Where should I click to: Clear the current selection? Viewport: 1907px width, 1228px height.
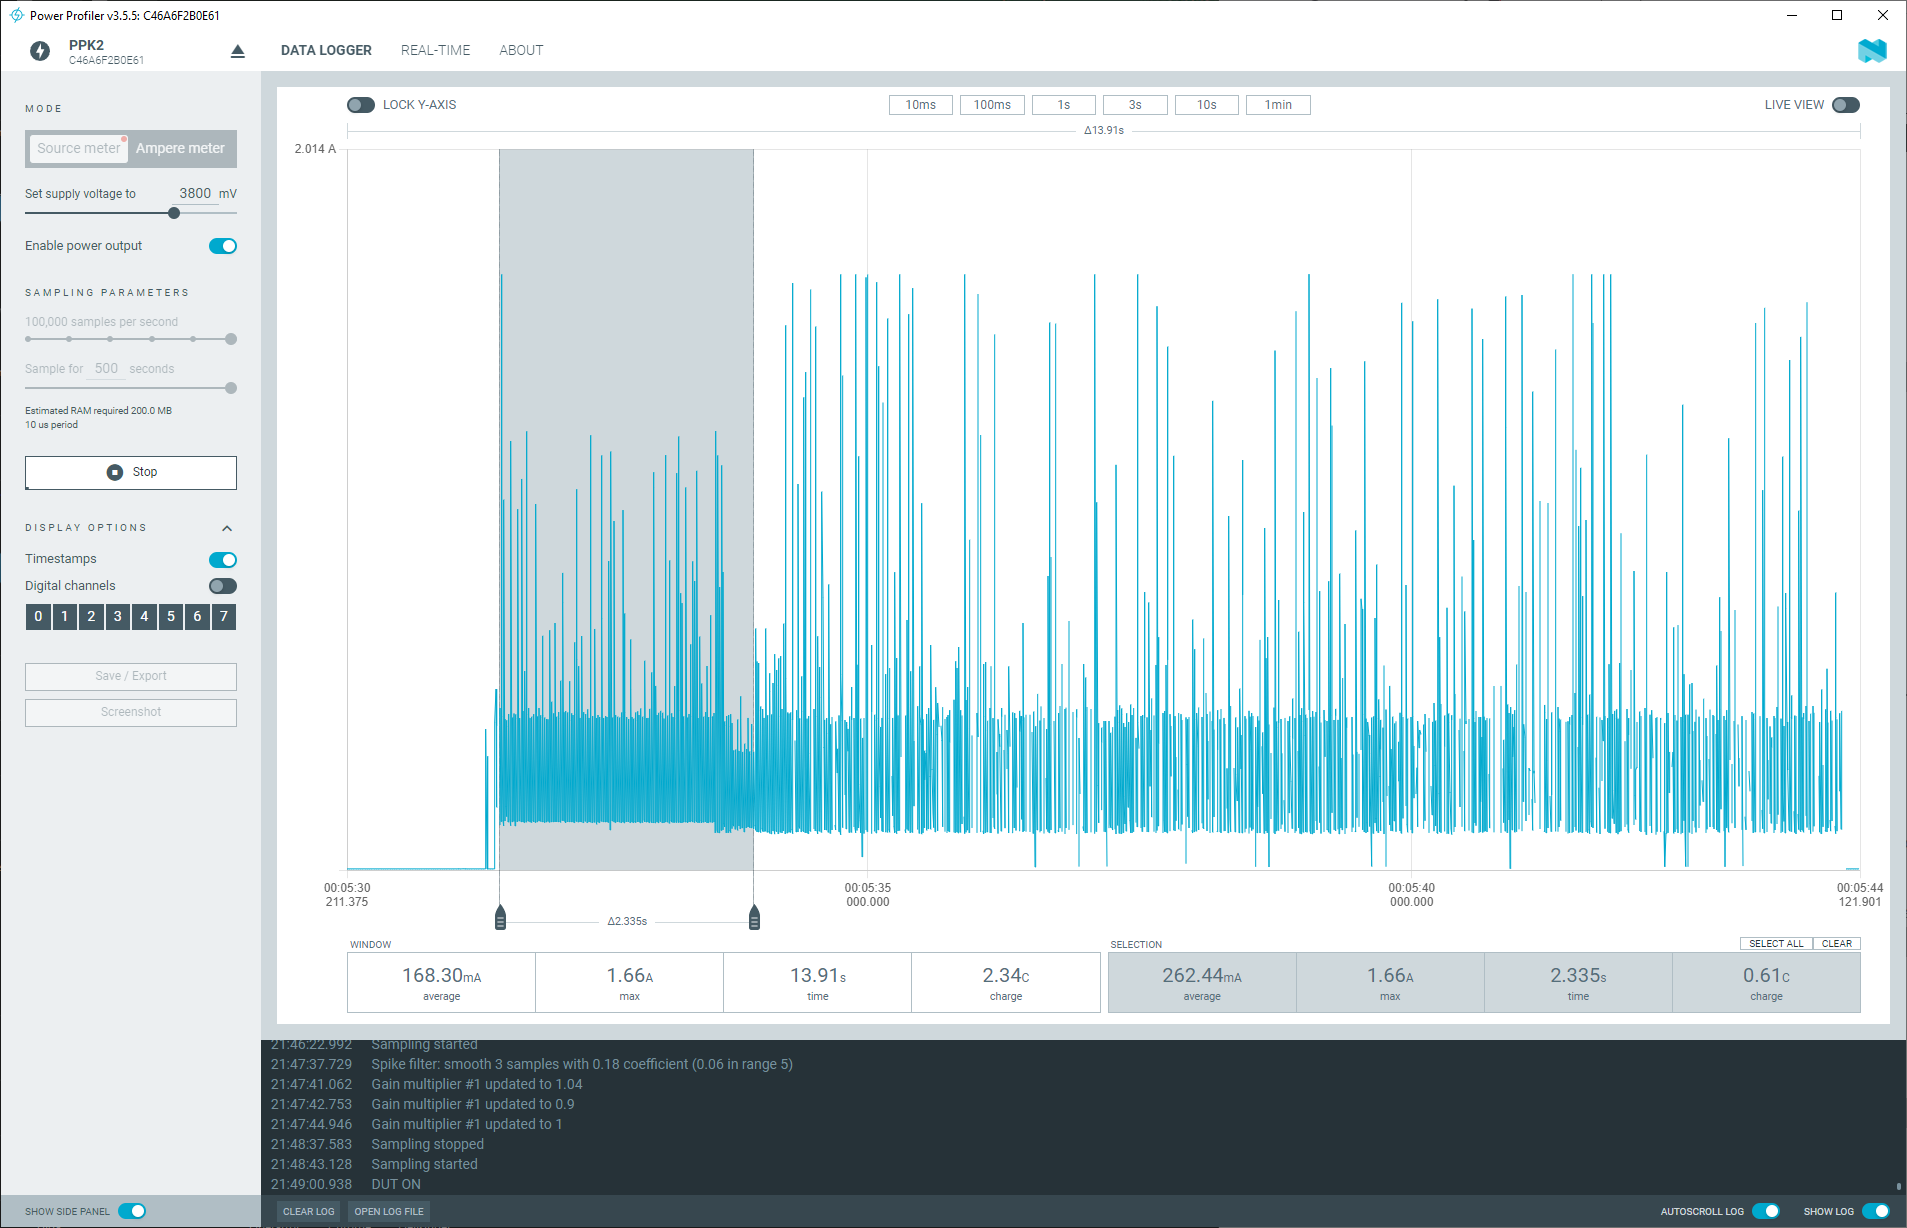coord(1836,943)
